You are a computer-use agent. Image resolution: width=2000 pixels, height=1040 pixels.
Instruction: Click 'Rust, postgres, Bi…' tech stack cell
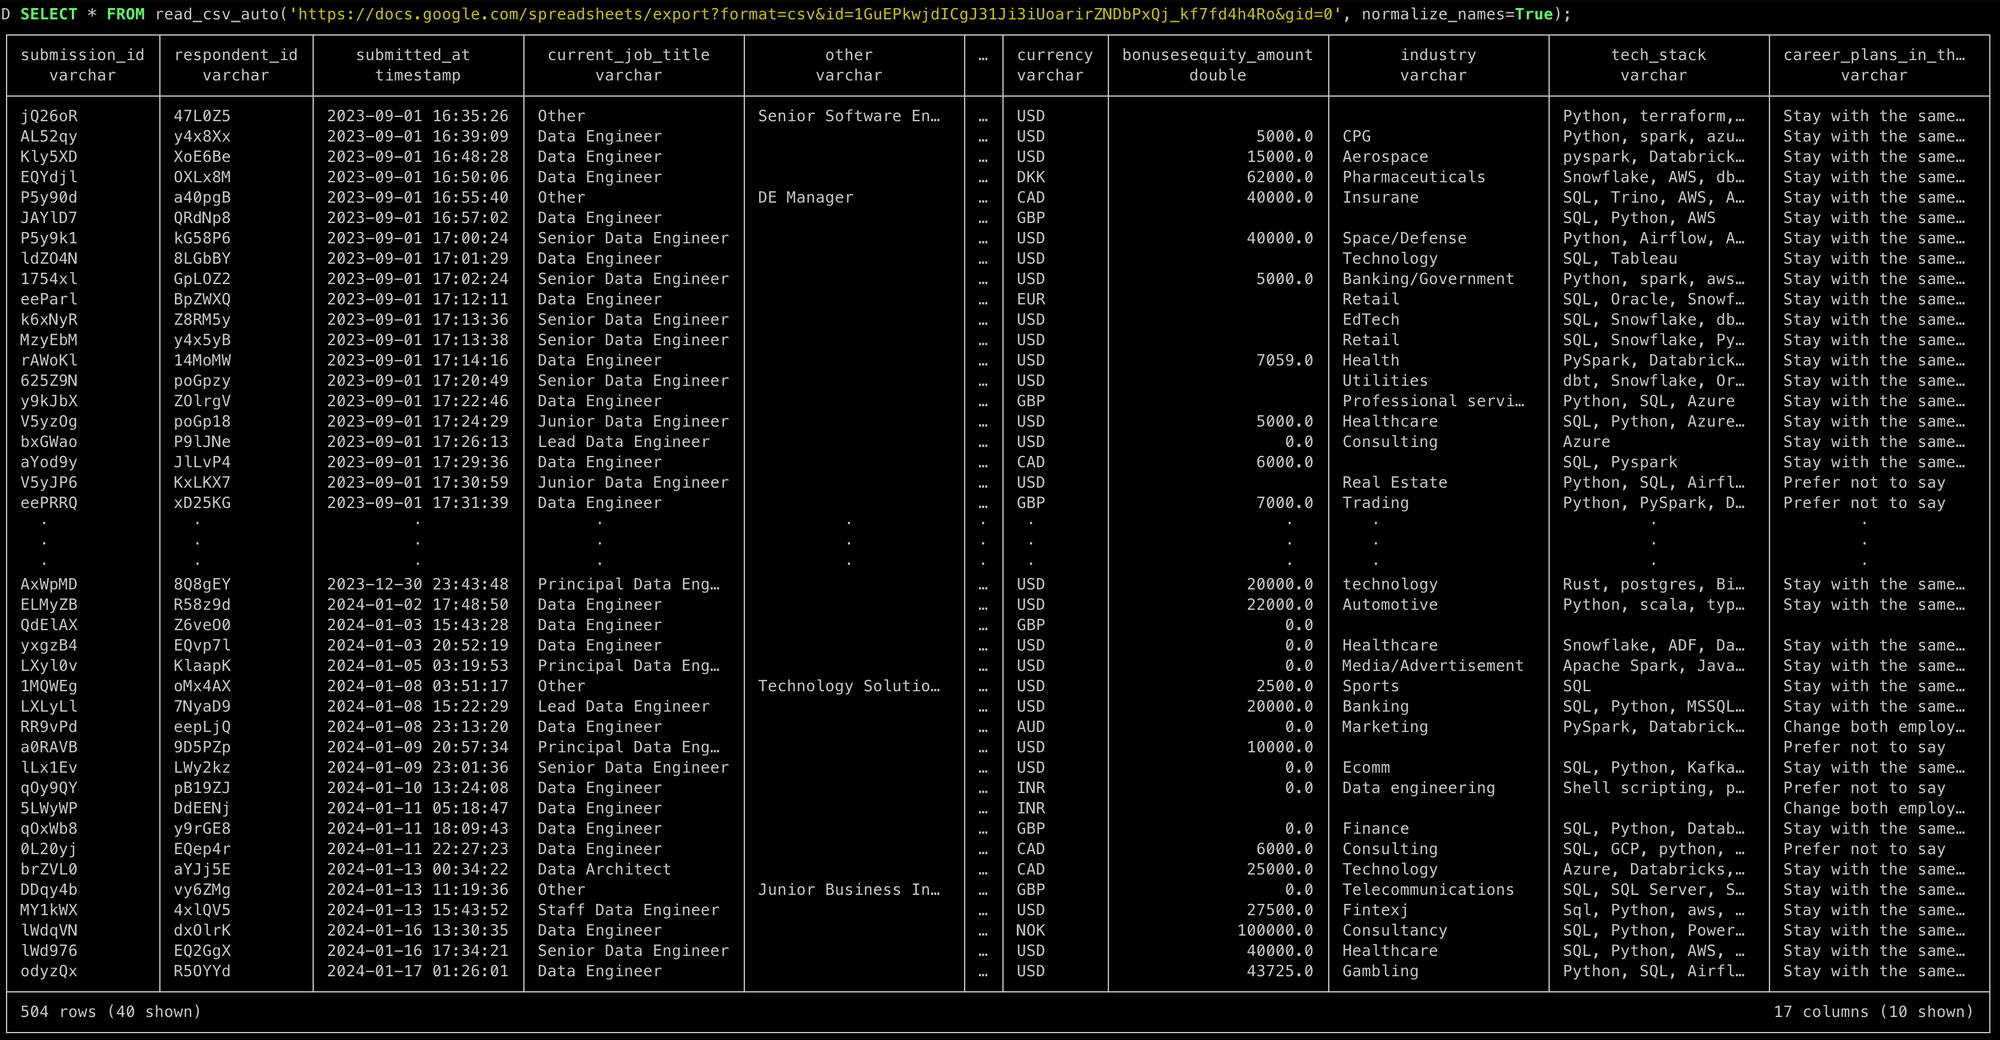(x=1654, y=584)
